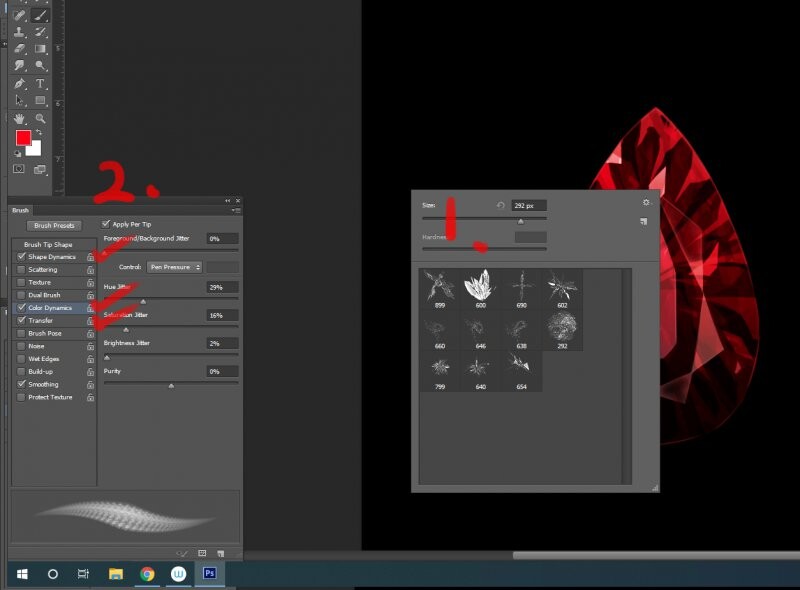Select the Pen tool
The width and height of the screenshot is (800, 590).
20,84
